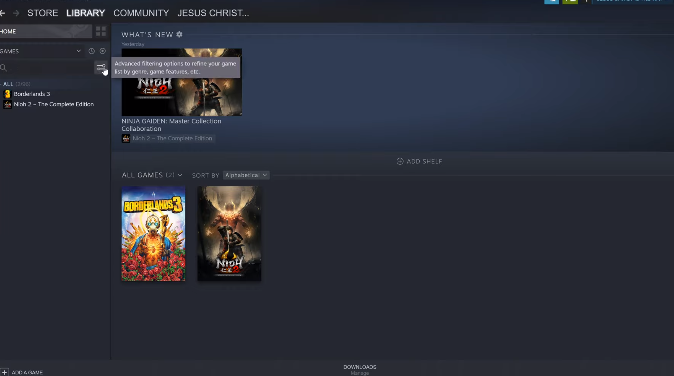The image size is (674, 376).
Task: Open the Nioh 2 cover art
Action: [229, 234]
